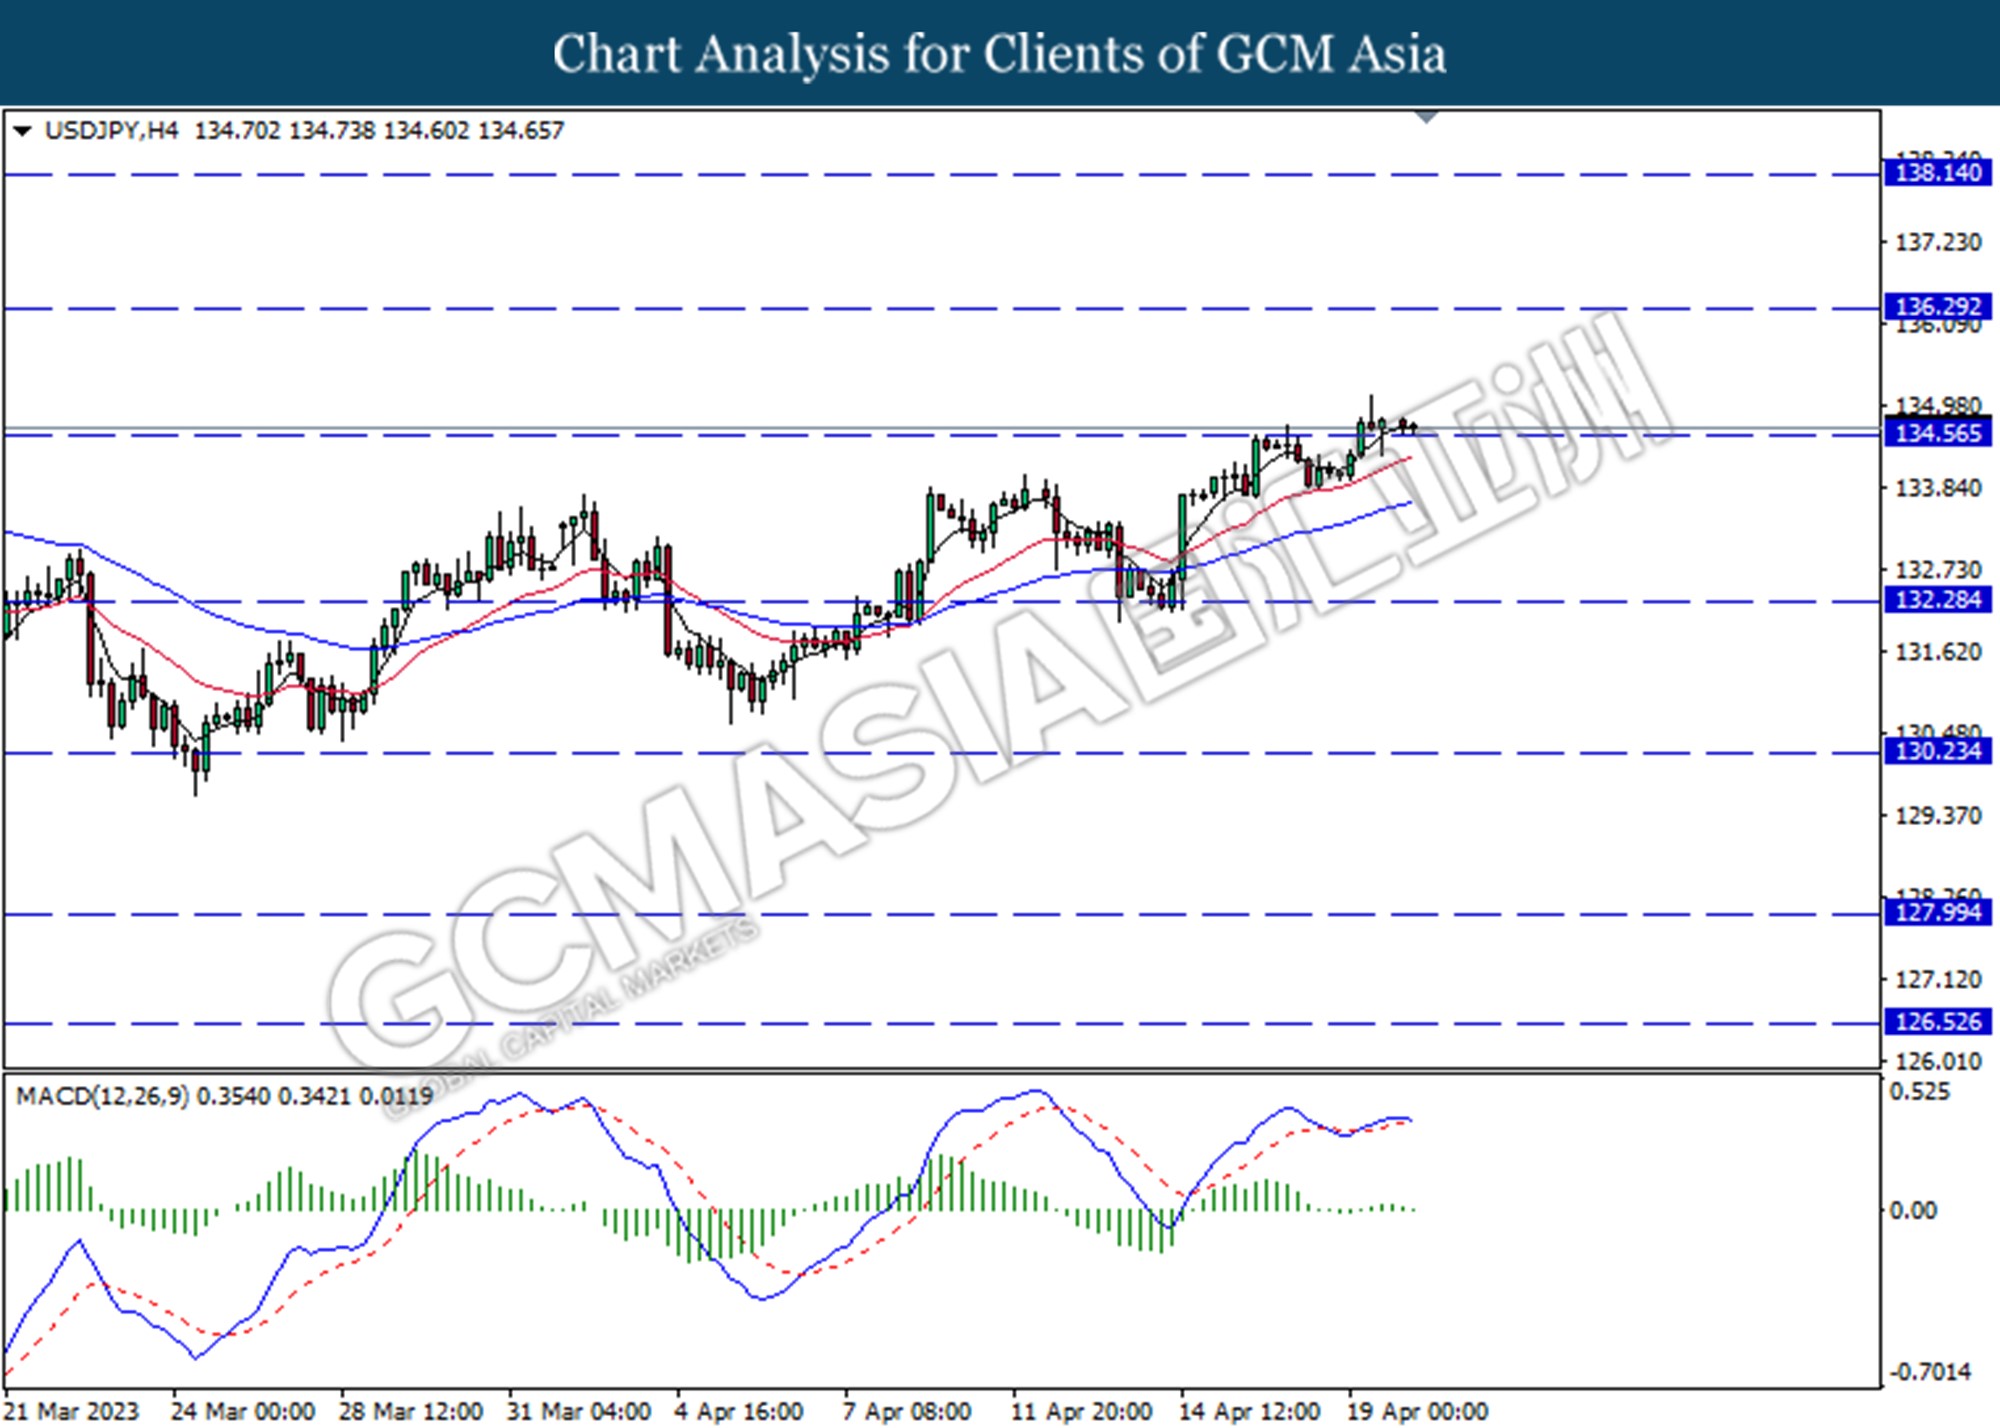Screen dimensions: 2000x1428
Task: Click the 28 Mar 12:00 date label
Action: point(411,1412)
